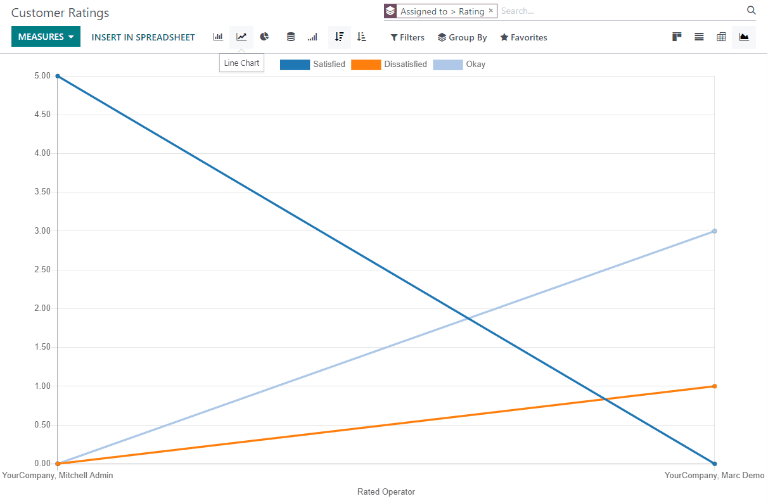Open the Favorites menu
768x501 pixels.
[523, 37]
